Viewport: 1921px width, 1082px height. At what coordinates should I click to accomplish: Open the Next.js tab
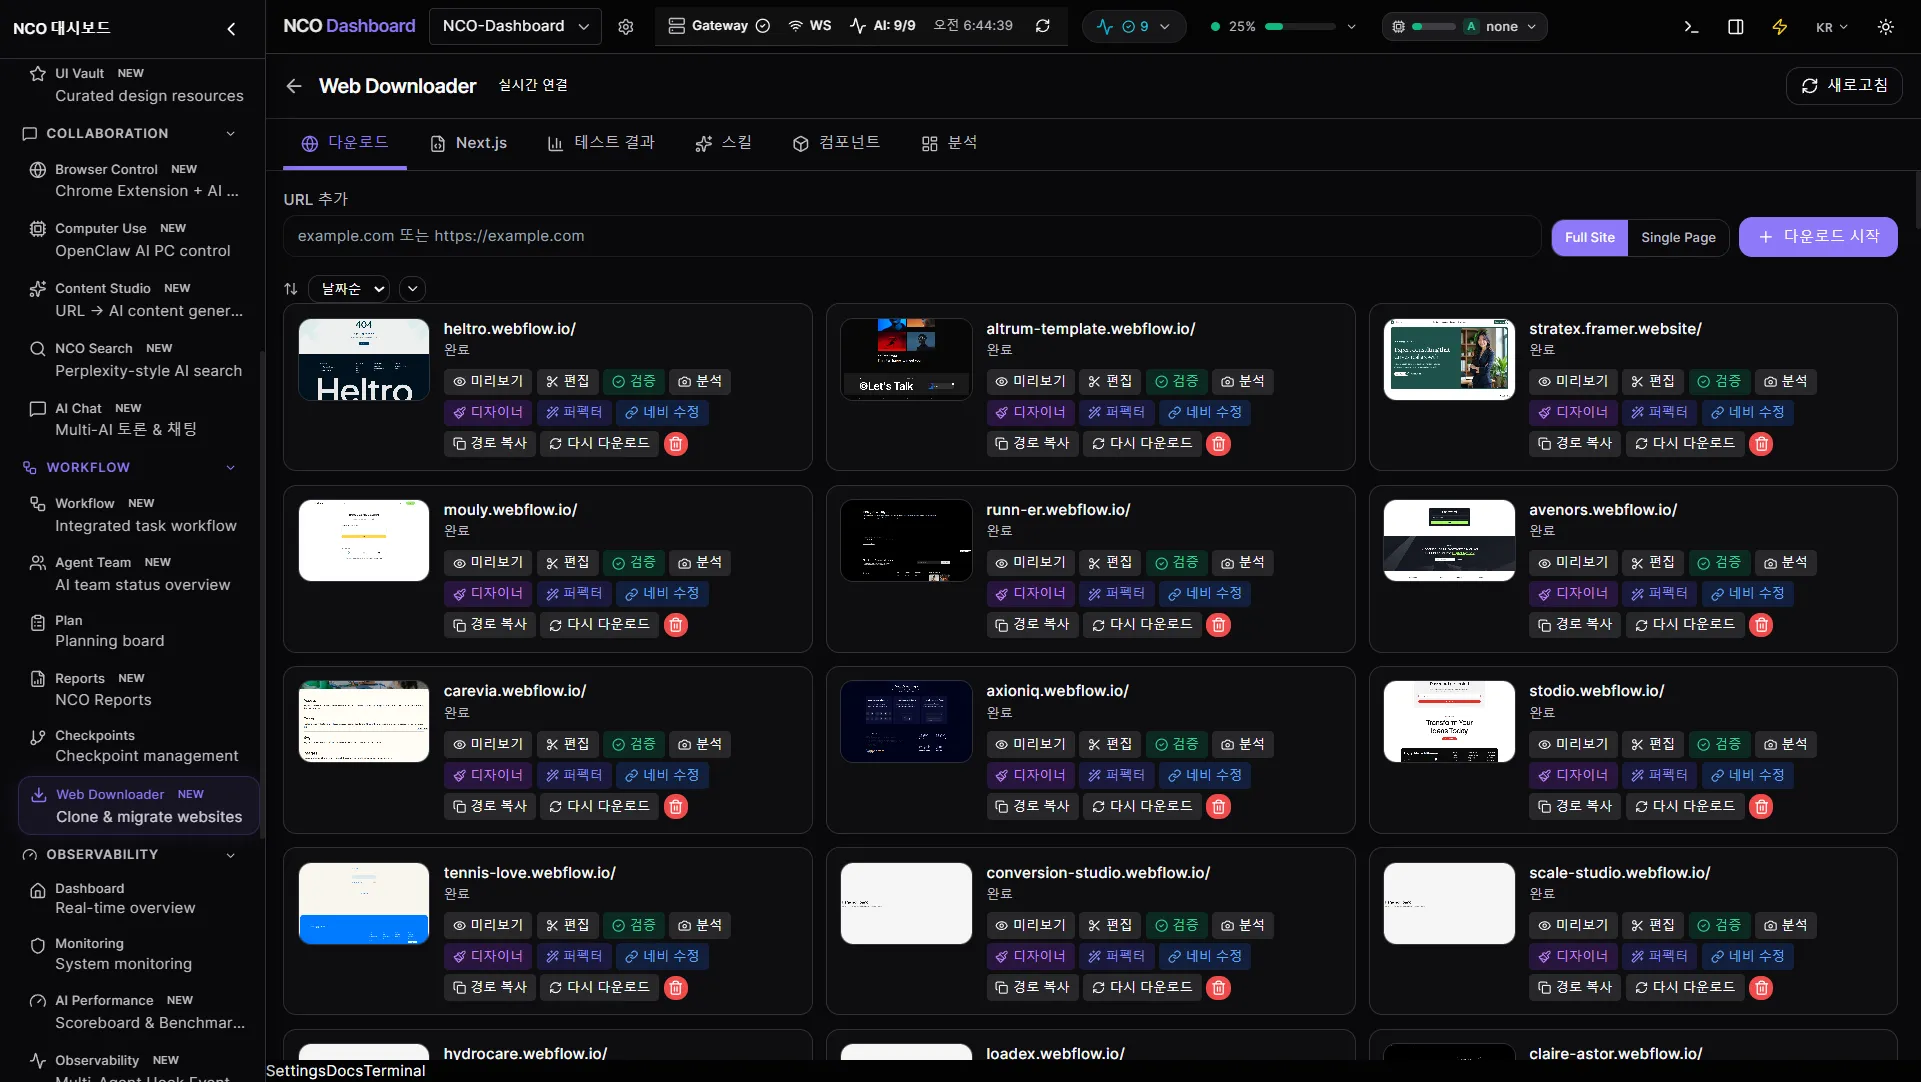(x=468, y=144)
